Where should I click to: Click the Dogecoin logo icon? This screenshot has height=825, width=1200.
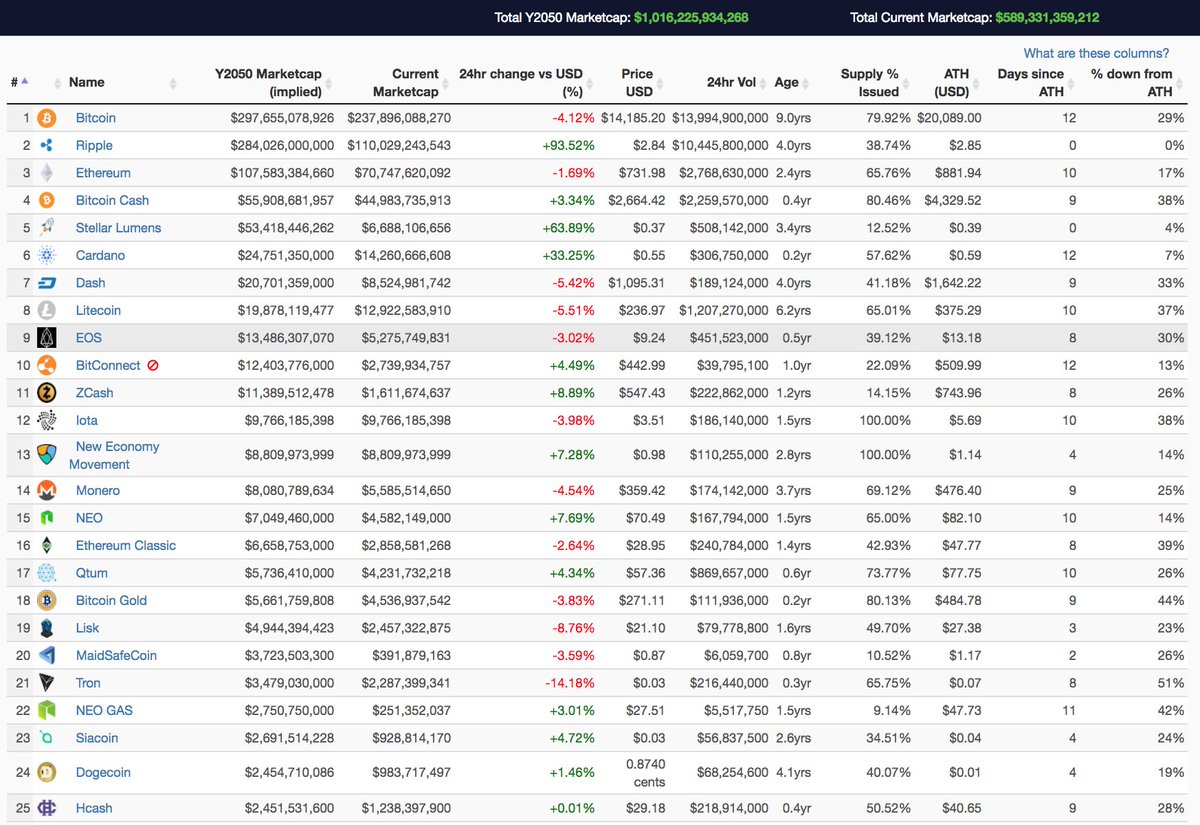coord(47,772)
